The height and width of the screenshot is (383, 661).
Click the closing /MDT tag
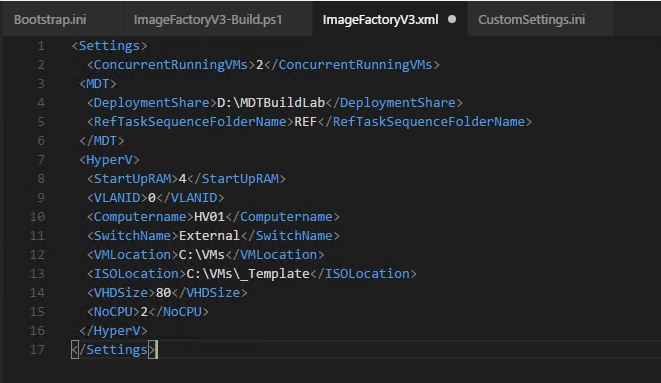[x=101, y=141]
